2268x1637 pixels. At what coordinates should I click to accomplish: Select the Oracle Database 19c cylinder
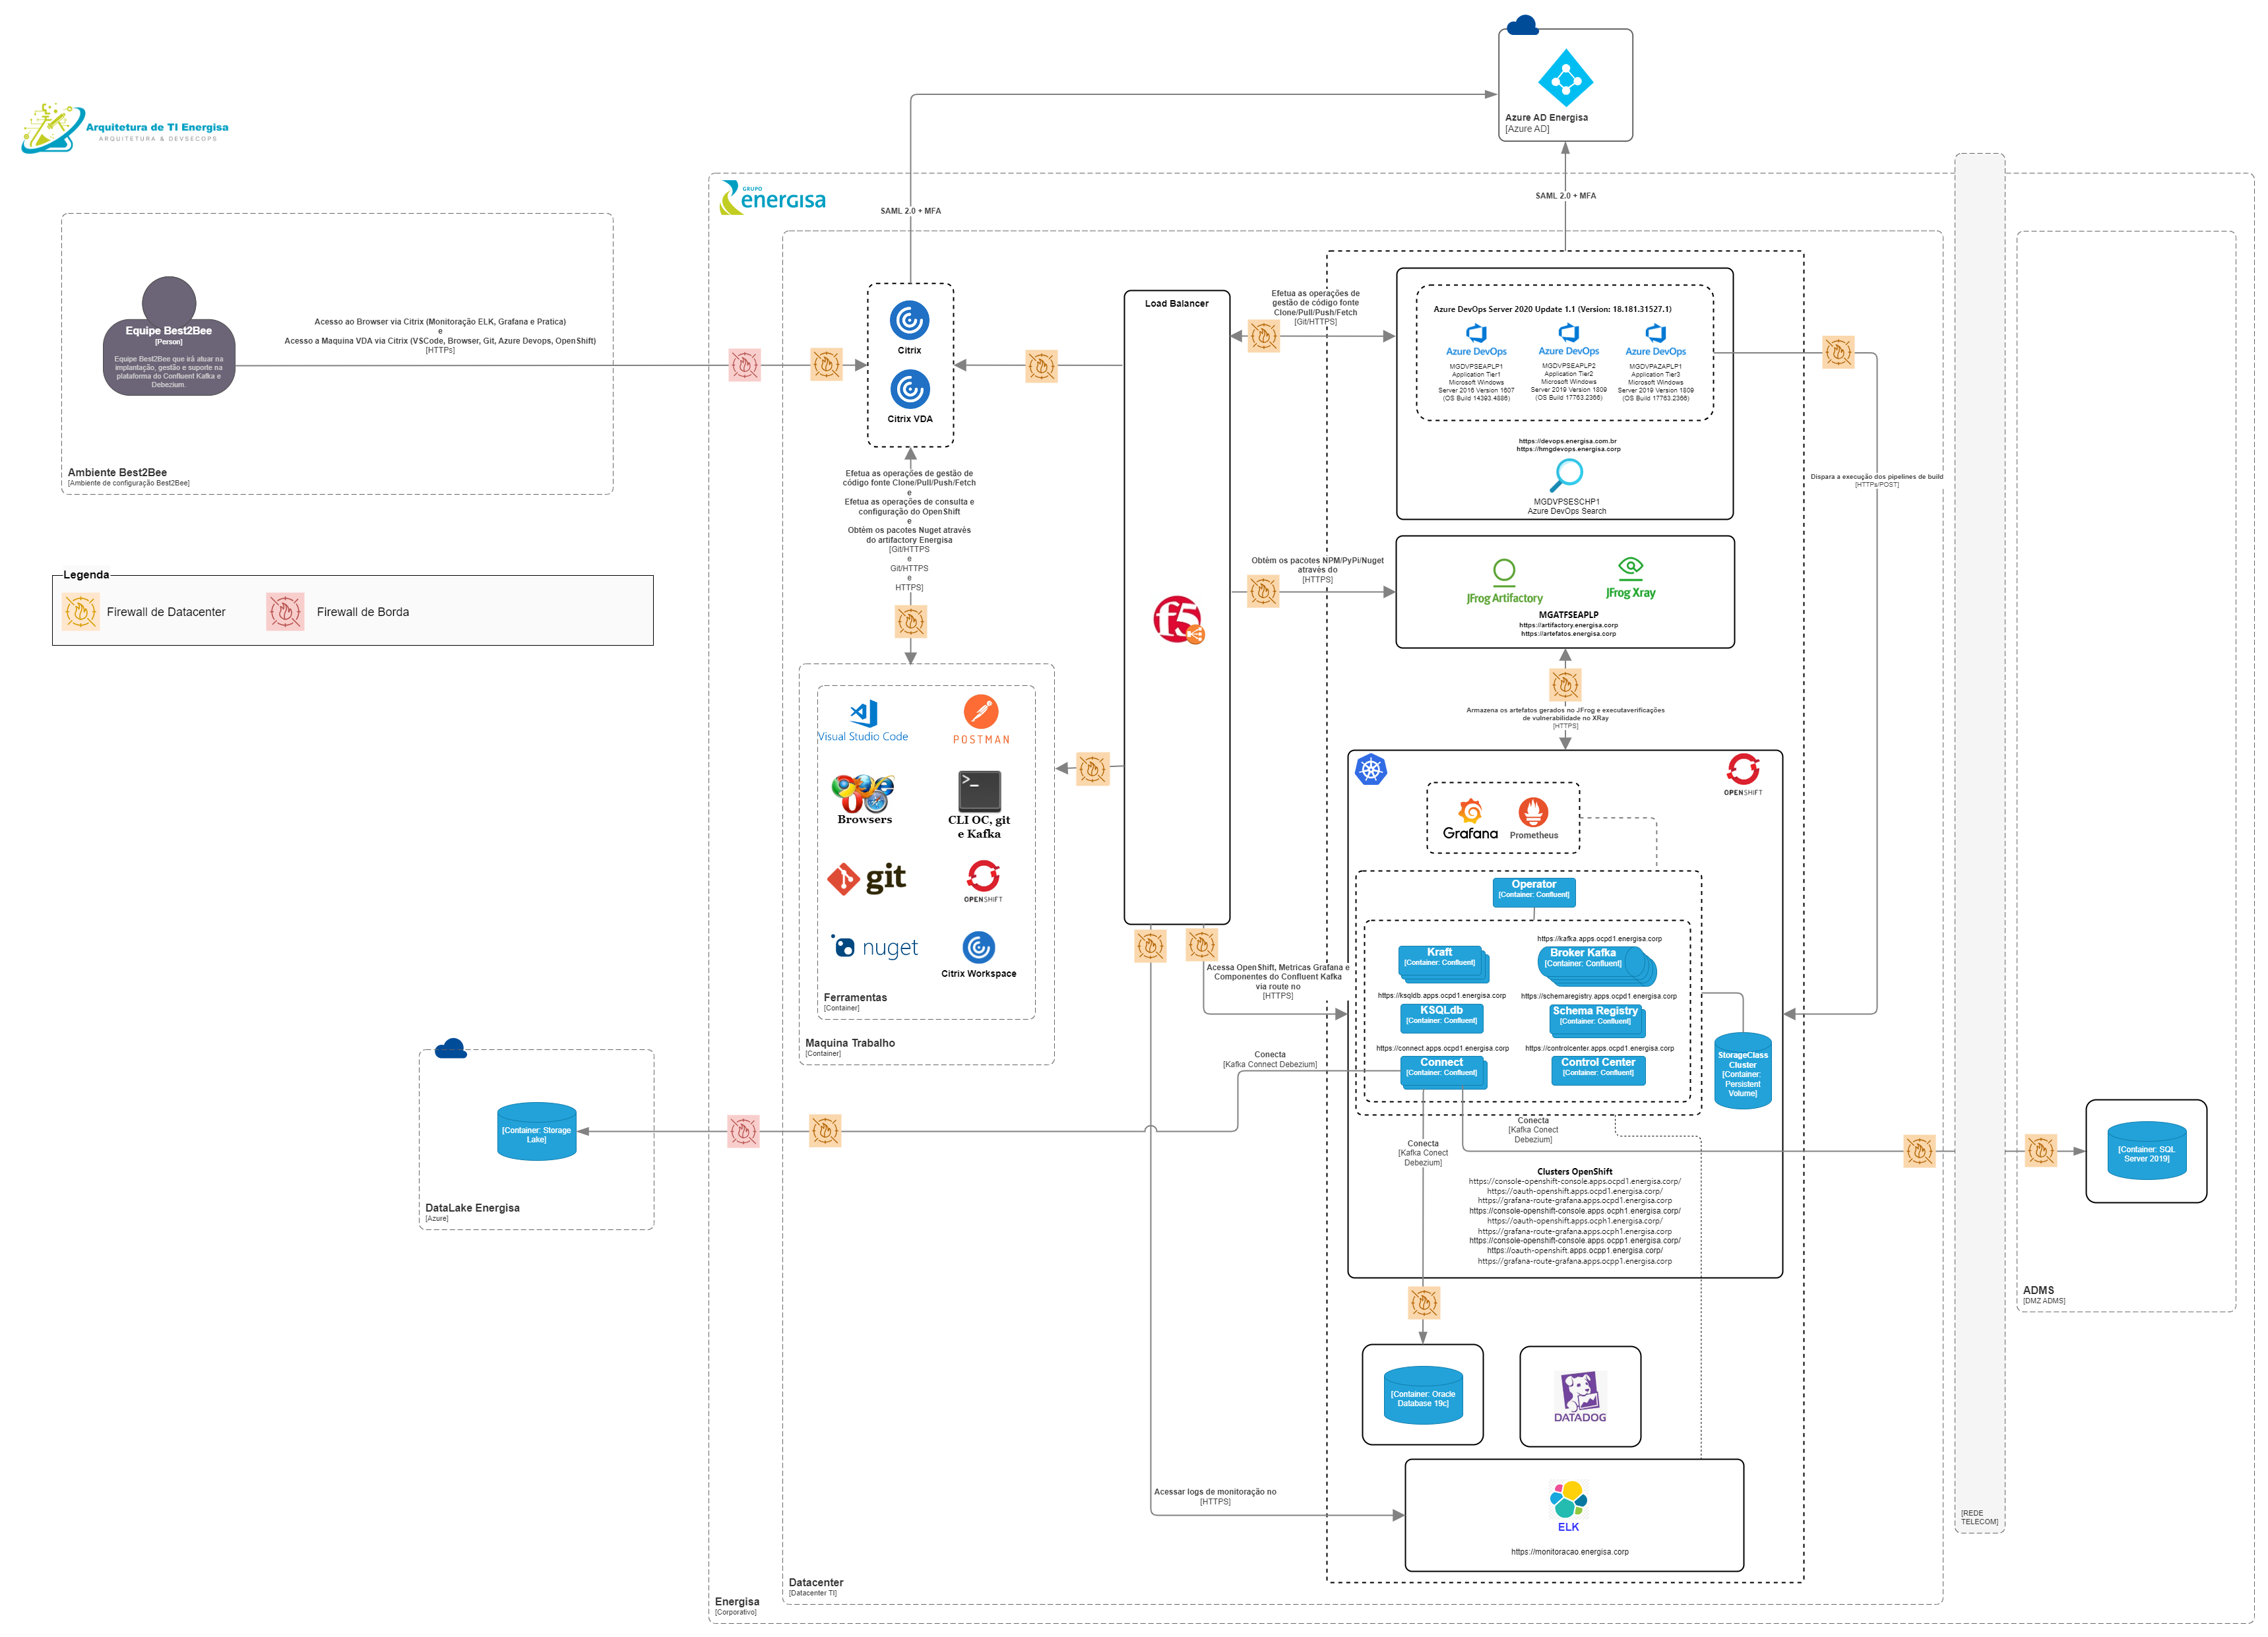click(1422, 1395)
